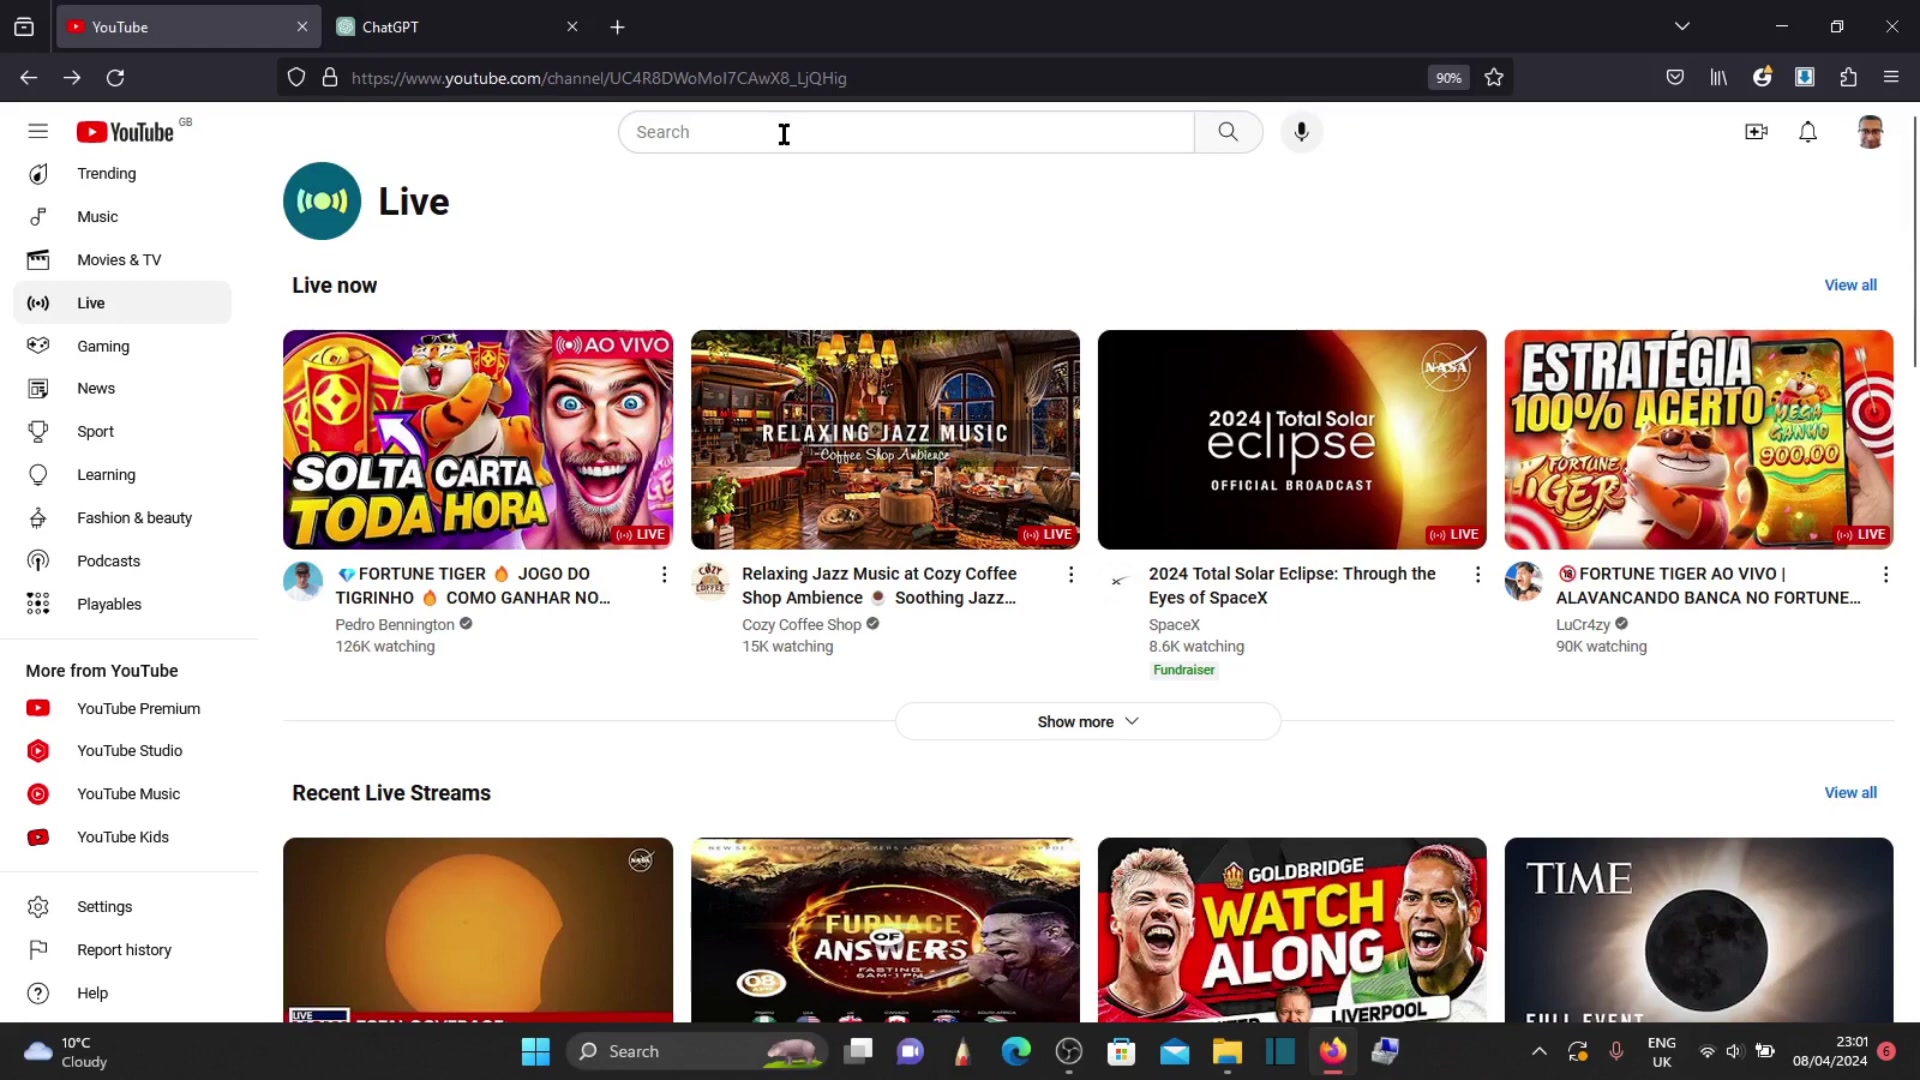Open Sport in the sidebar
Image resolution: width=1920 pixels, height=1080 pixels.
click(x=122, y=431)
